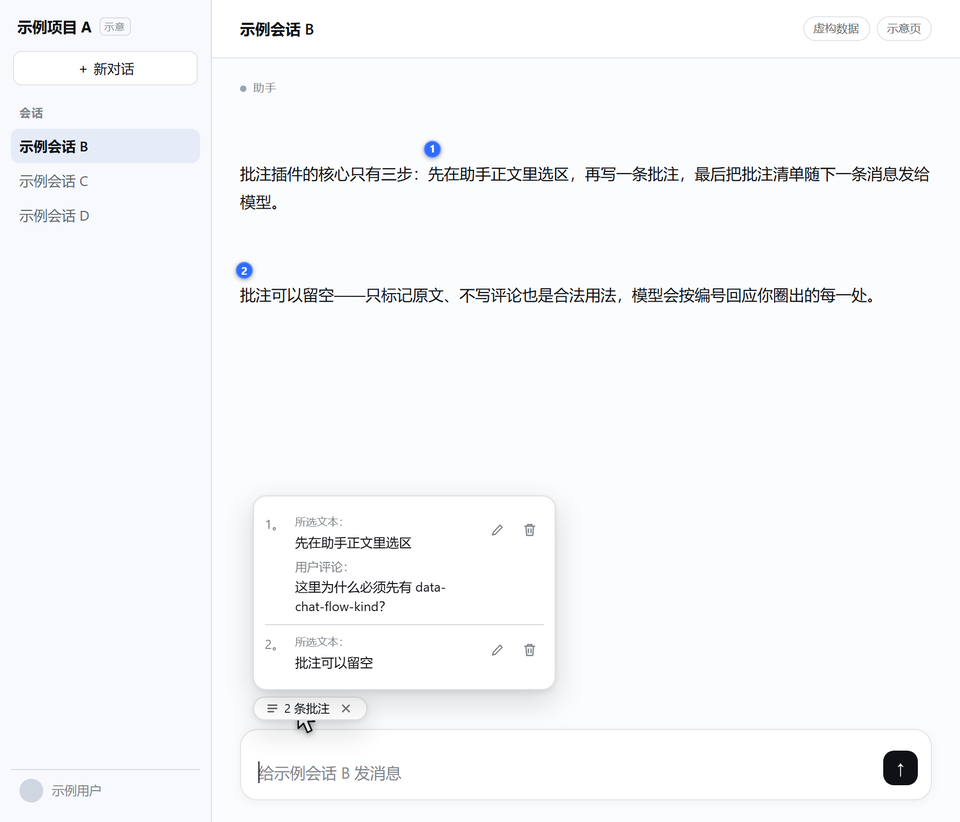
Task: Click the 助手 sender label
Action: [x=264, y=88]
